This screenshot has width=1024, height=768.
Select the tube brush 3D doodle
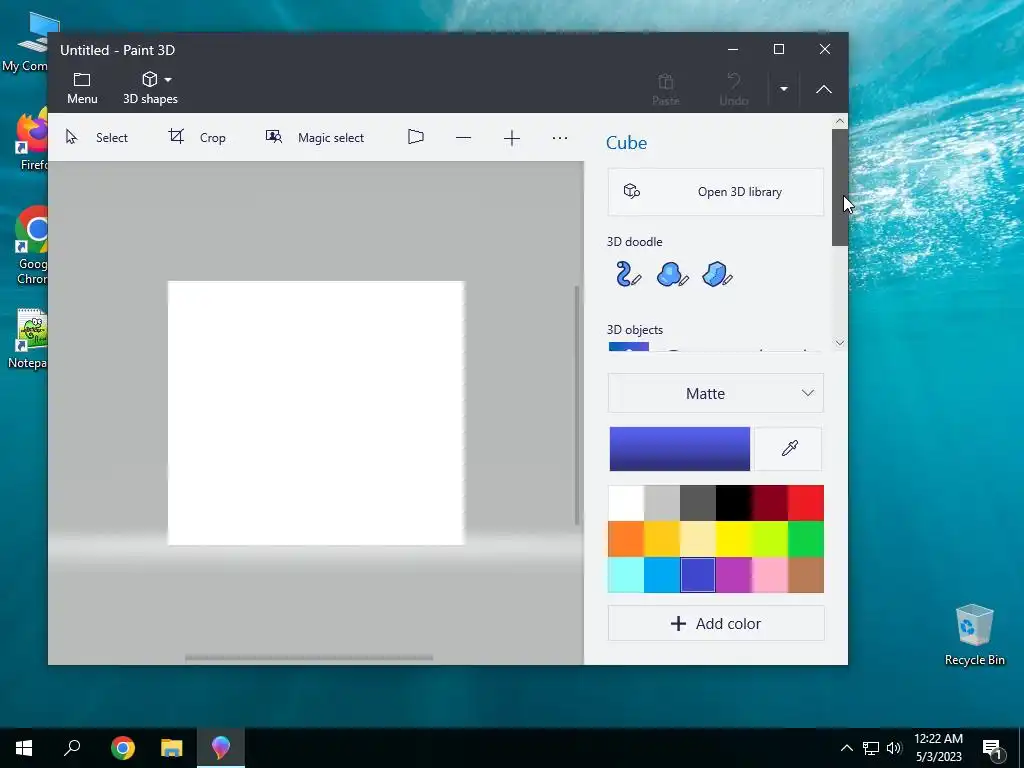pyautogui.click(x=628, y=274)
